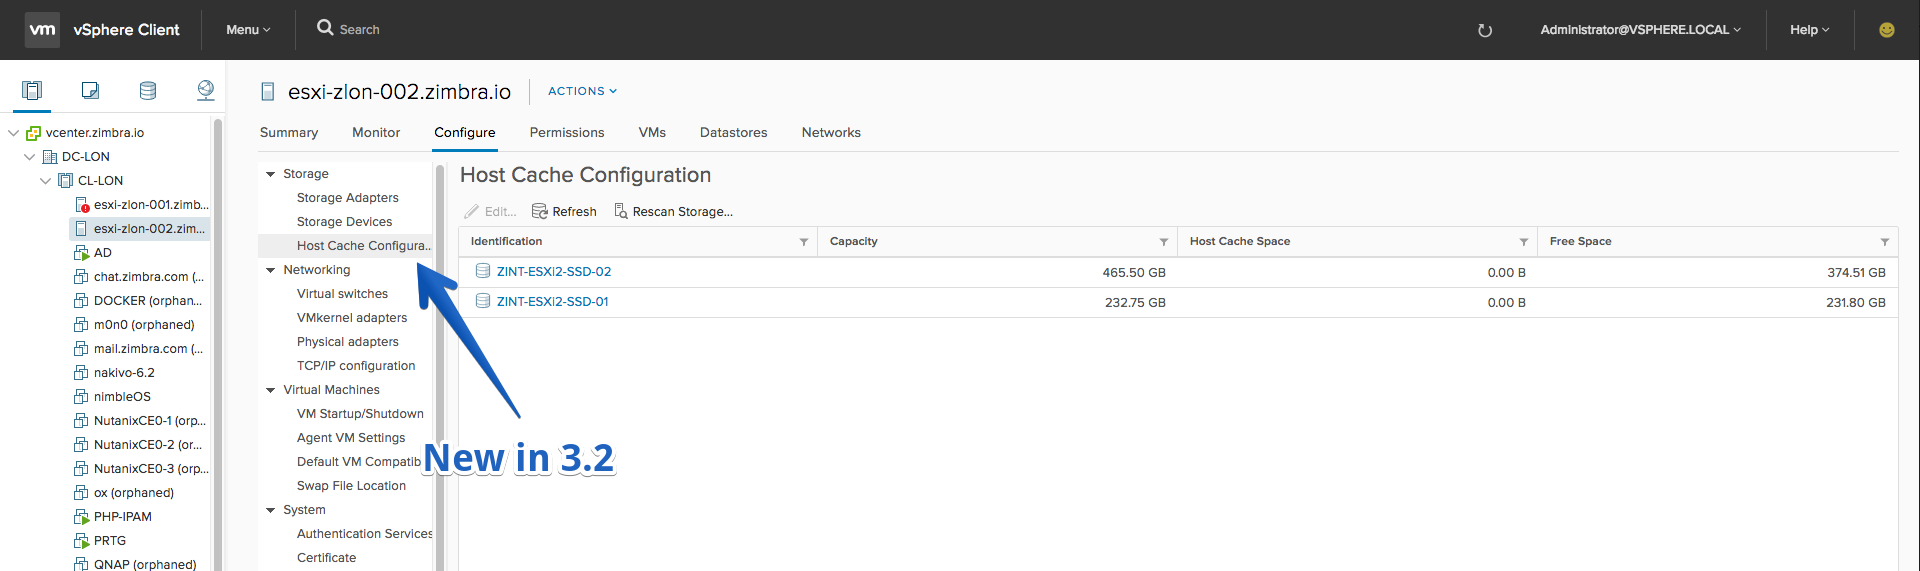1920x571 pixels.
Task: Open the ZINT-ESXI2-SSD-02 datastore link
Action: tap(554, 271)
